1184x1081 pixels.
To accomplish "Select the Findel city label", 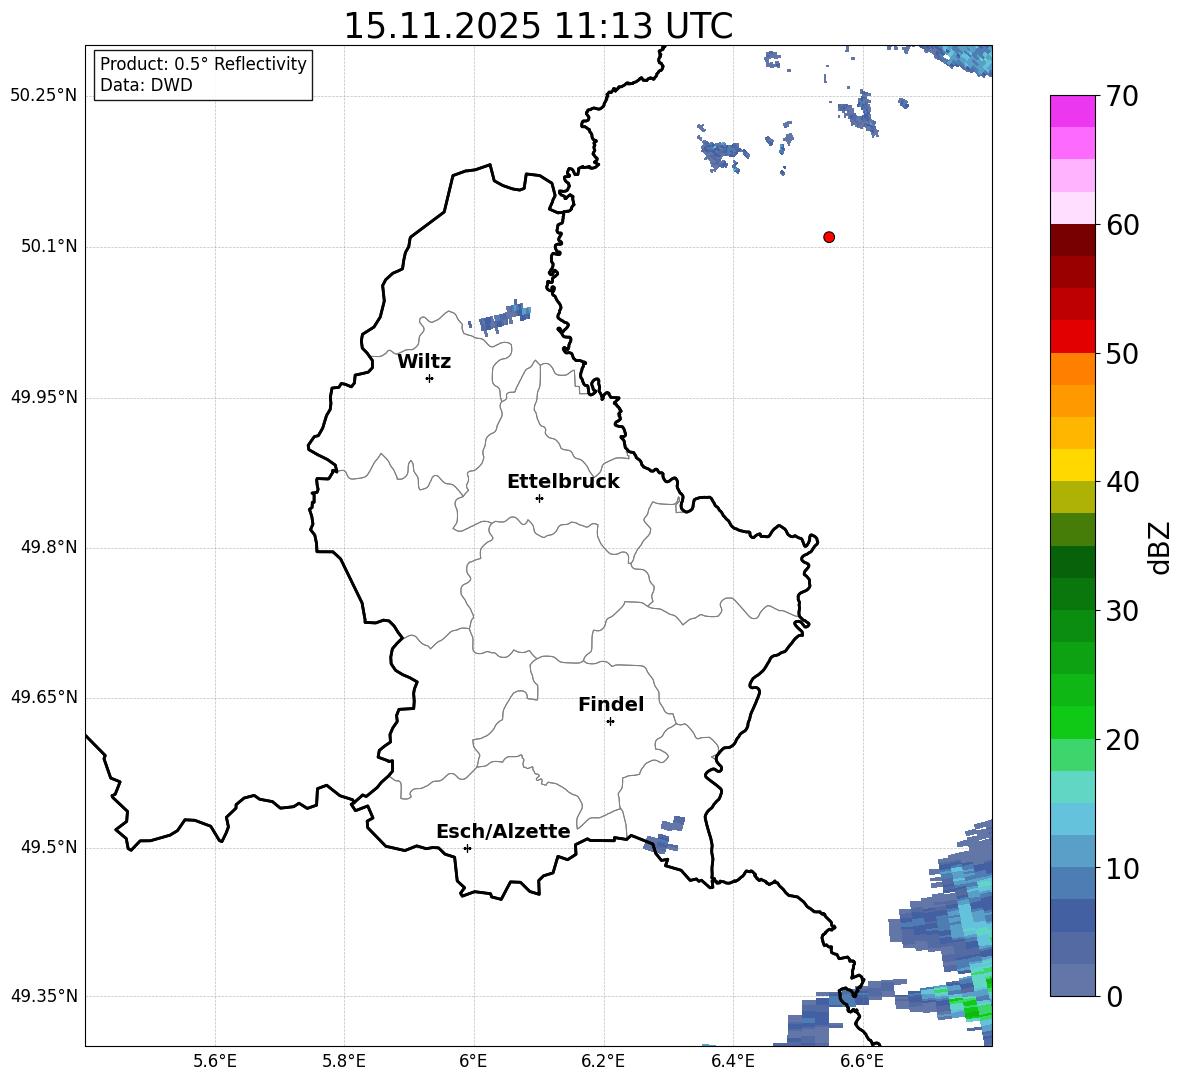I will pyautogui.click(x=611, y=705).
